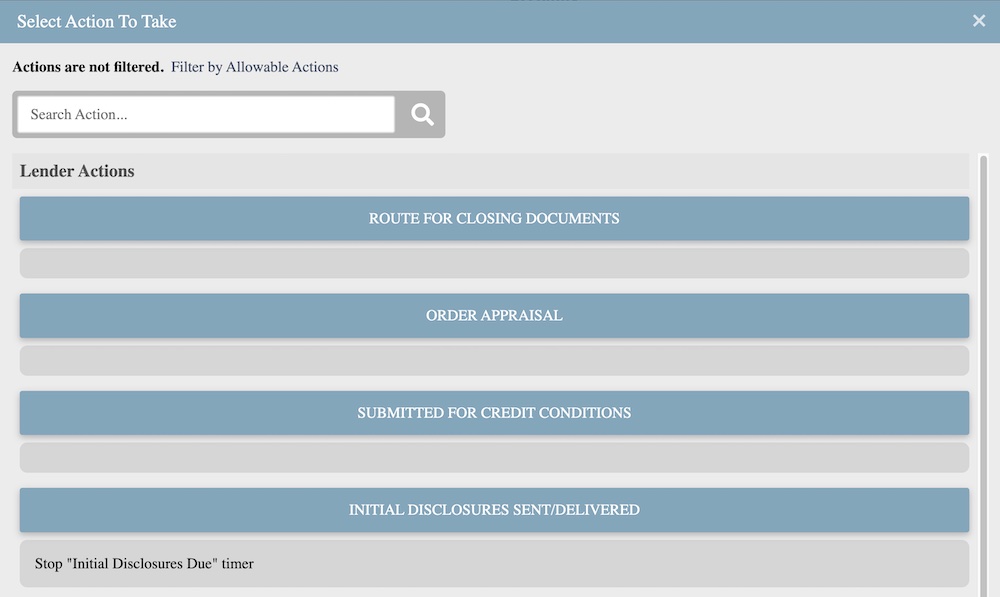Click the Select Action To Take title
1000x597 pixels.
tap(96, 21)
